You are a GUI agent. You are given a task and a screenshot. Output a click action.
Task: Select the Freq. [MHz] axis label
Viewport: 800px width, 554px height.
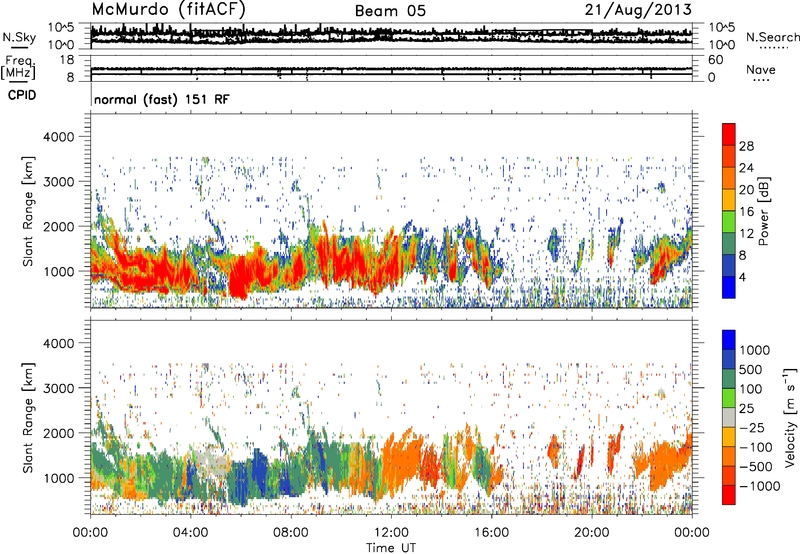(x=18, y=67)
